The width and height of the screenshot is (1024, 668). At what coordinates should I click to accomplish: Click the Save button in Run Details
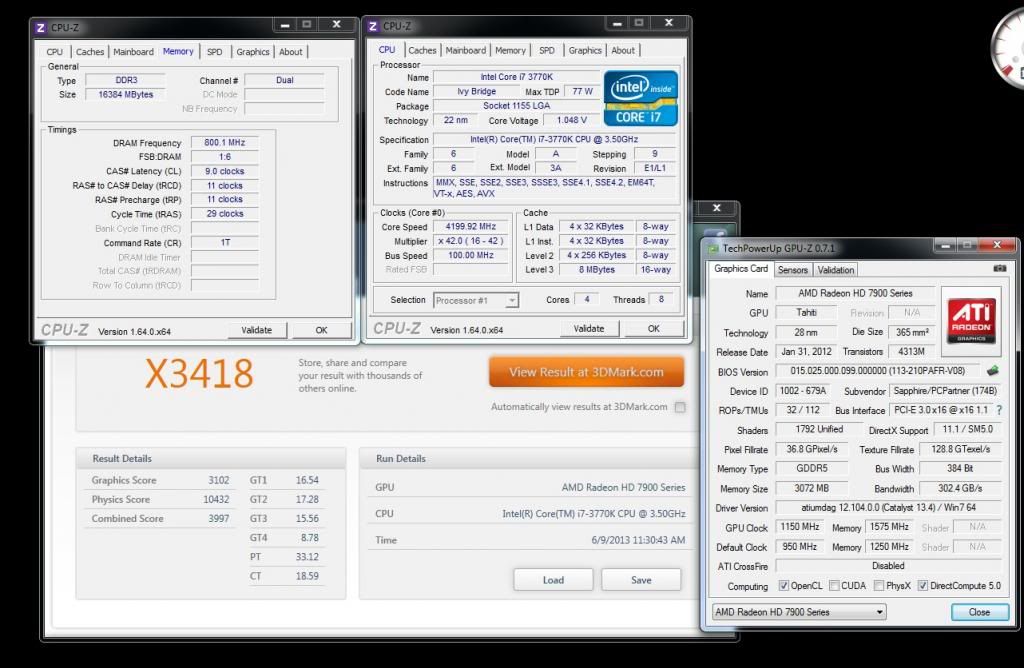(641, 580)
